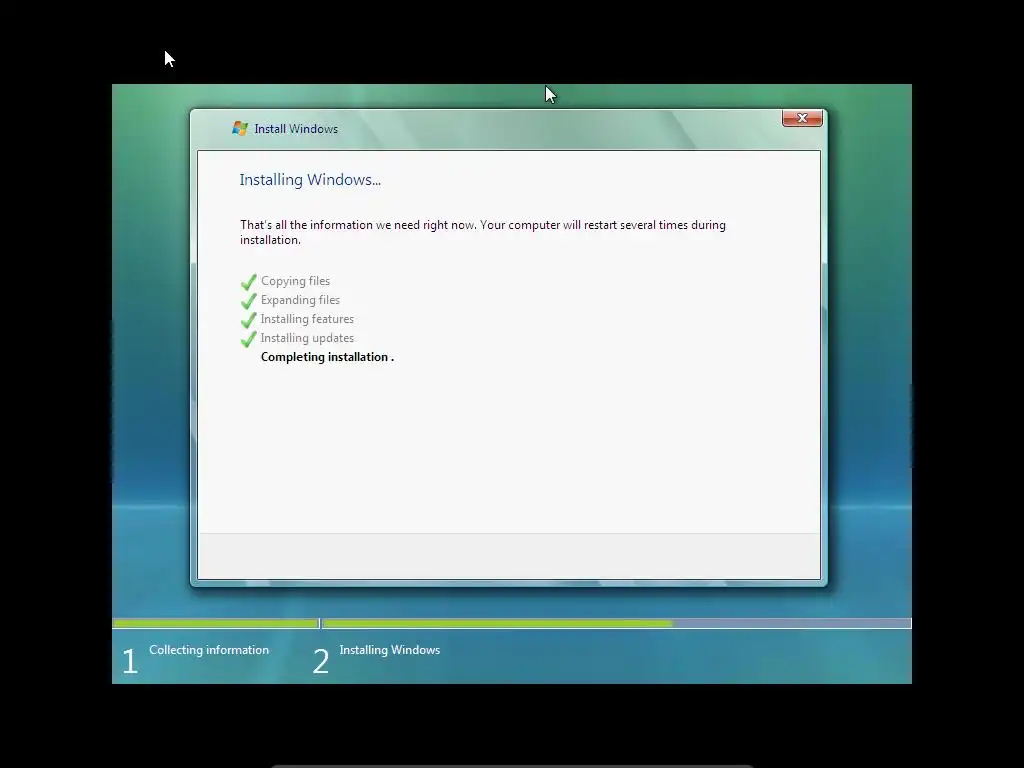Click the 'Installing Windows...' heading
The width and height of the screenshot is (1024, 768).
(310, 180)
